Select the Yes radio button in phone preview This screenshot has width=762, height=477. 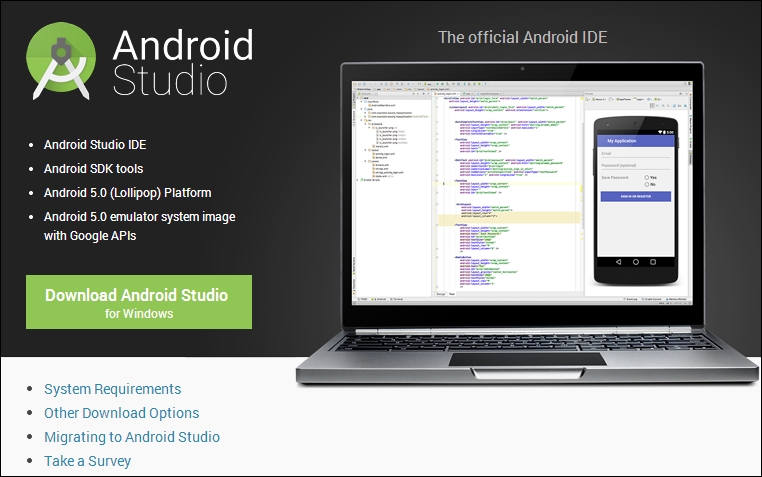[647, 178]
